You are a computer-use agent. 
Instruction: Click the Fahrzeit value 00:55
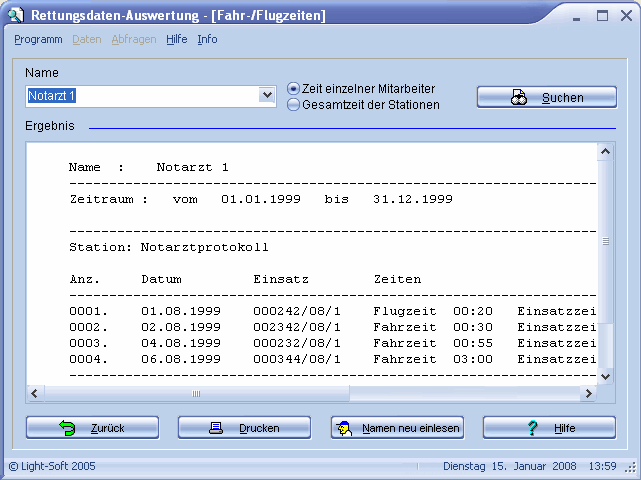pos(473,343)
